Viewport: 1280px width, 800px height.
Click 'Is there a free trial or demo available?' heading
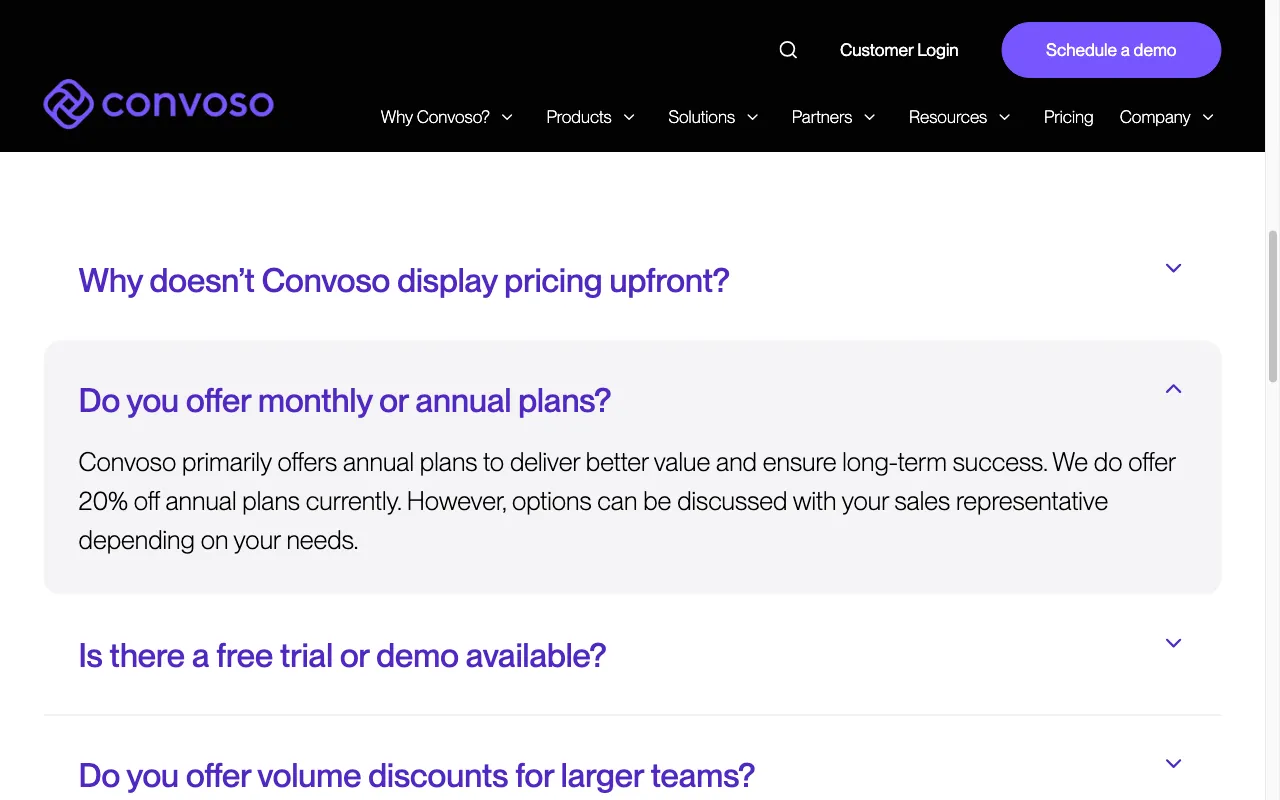point(343,656)
